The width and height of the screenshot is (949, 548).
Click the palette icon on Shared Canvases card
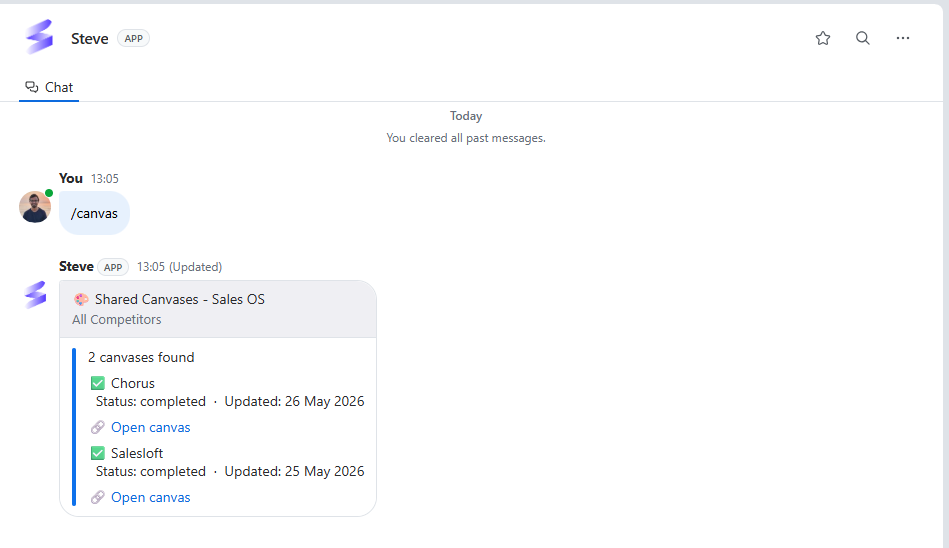(81, 299)
